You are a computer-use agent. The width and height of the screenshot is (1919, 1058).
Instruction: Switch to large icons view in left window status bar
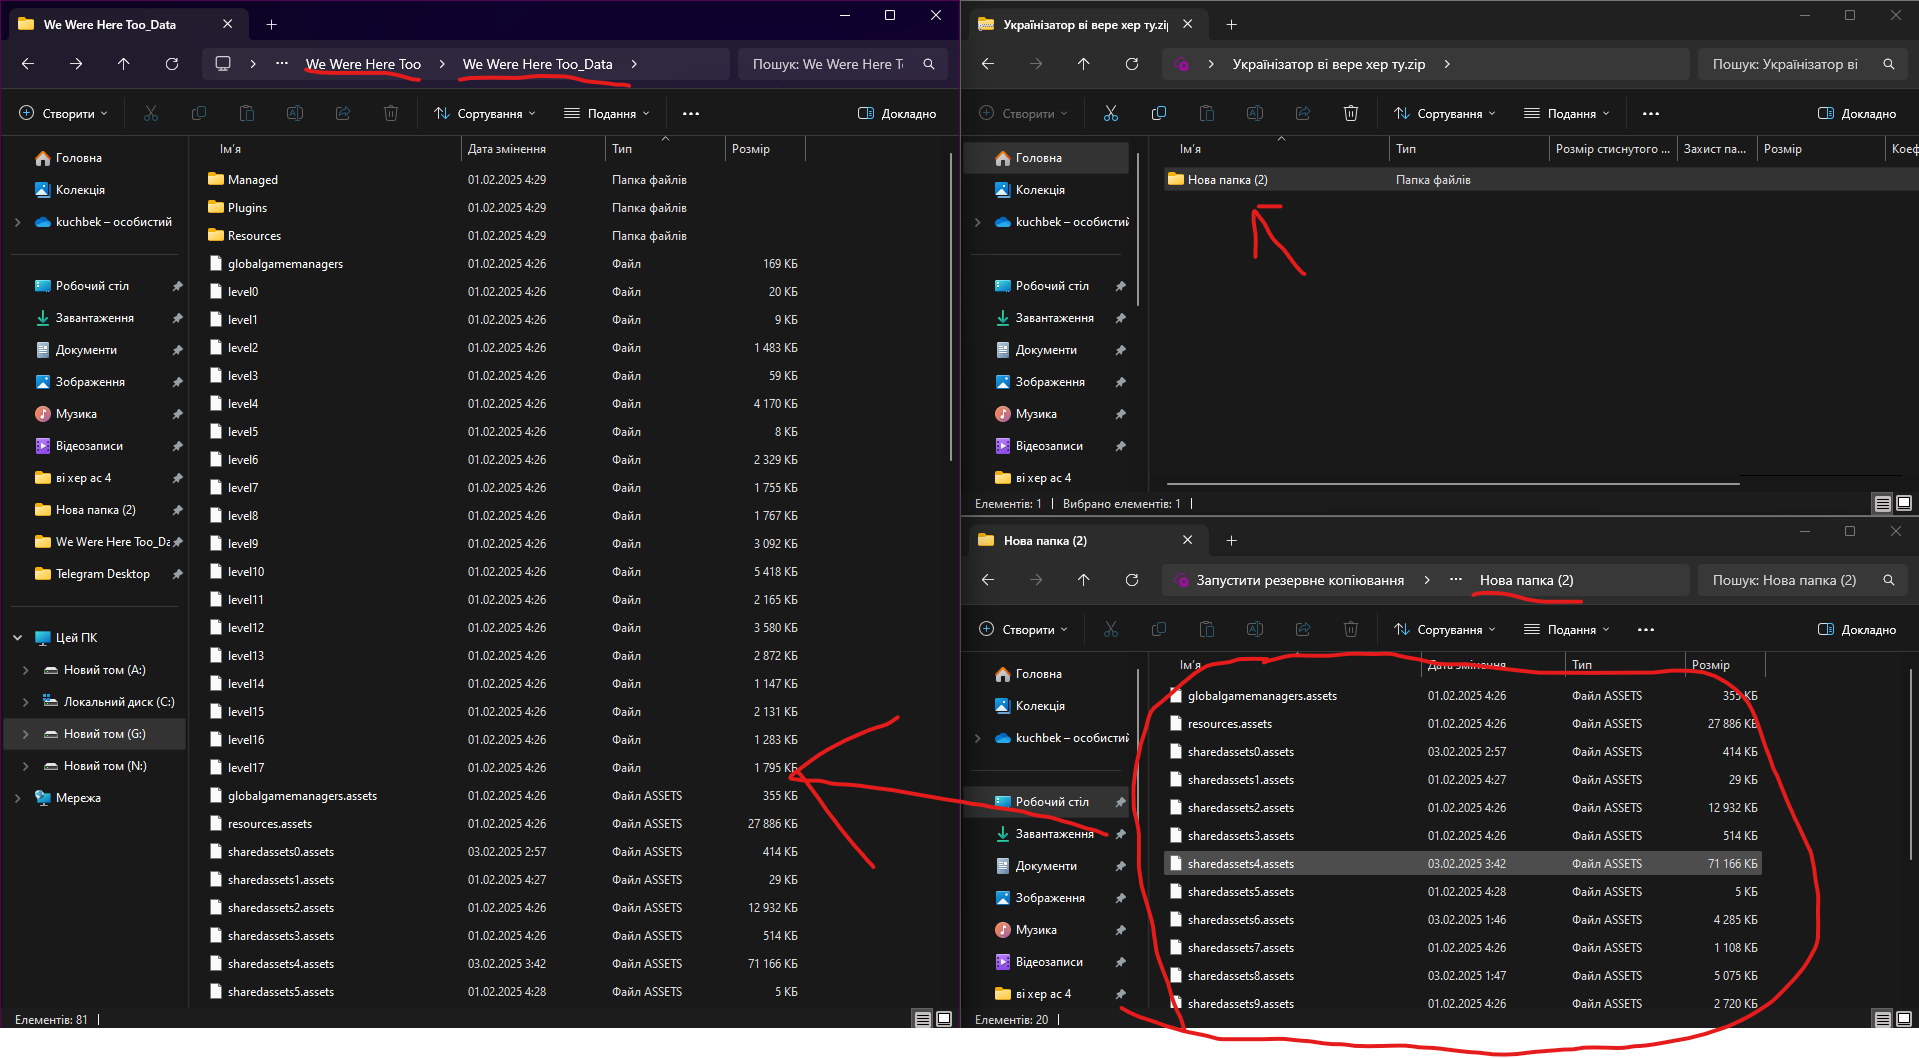(x=944, y=1019)
